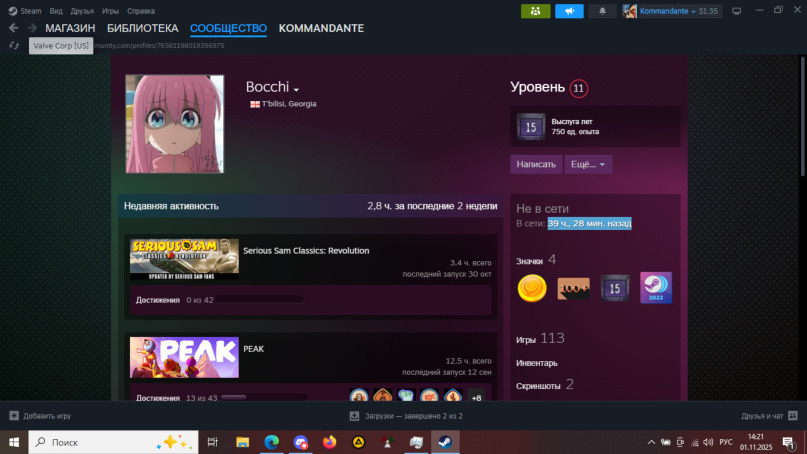The height and width of the screenshot is (454, 807).
Task: Click "Добавить игру" at bottom left
Action: pos(40,415)
